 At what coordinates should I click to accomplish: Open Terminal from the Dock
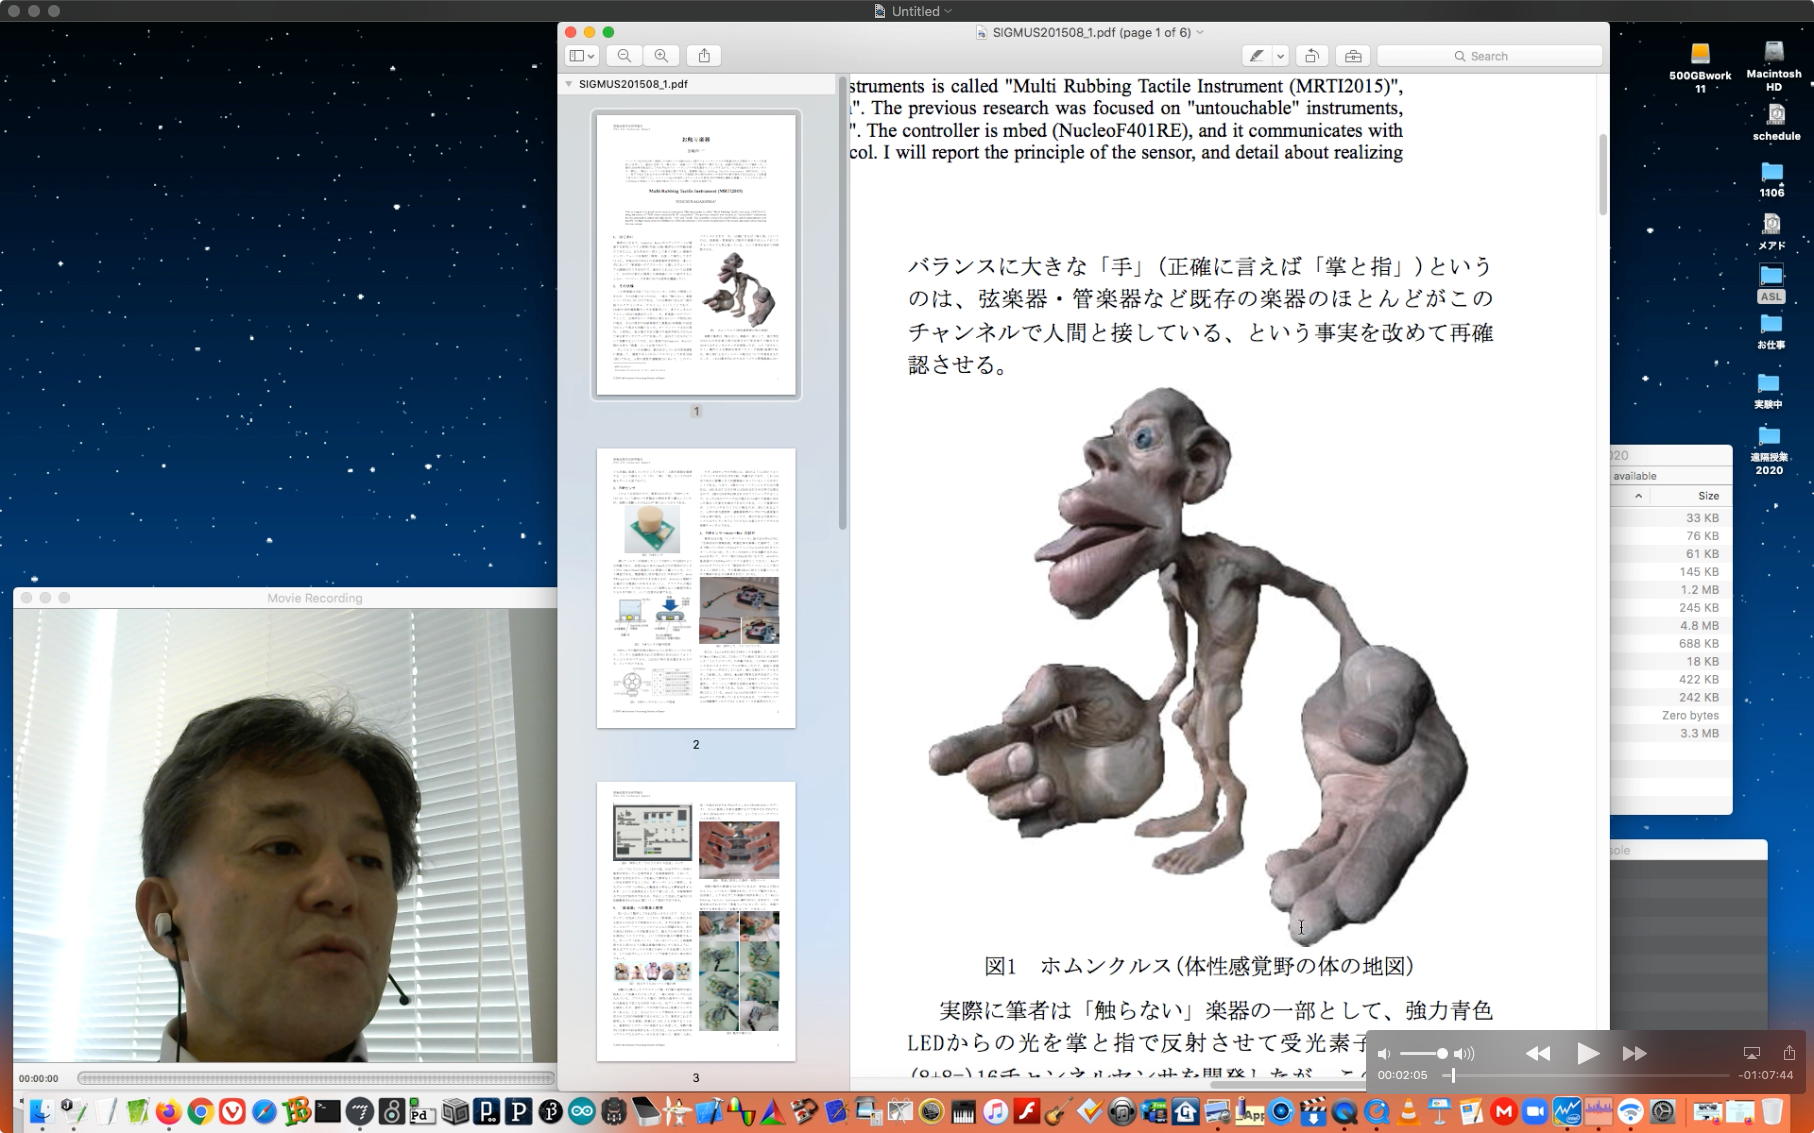(327, 1111)
